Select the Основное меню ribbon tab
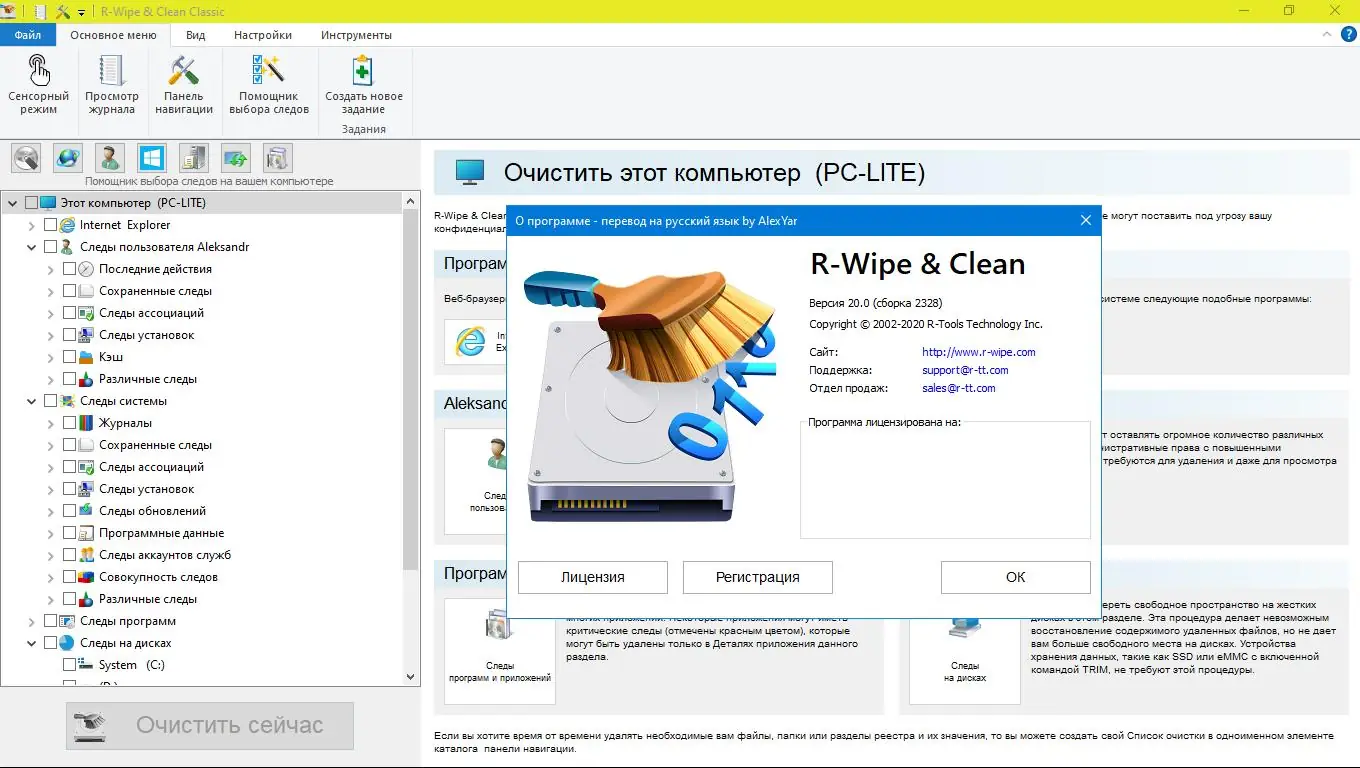1360x768 pixels. (113, 35)
